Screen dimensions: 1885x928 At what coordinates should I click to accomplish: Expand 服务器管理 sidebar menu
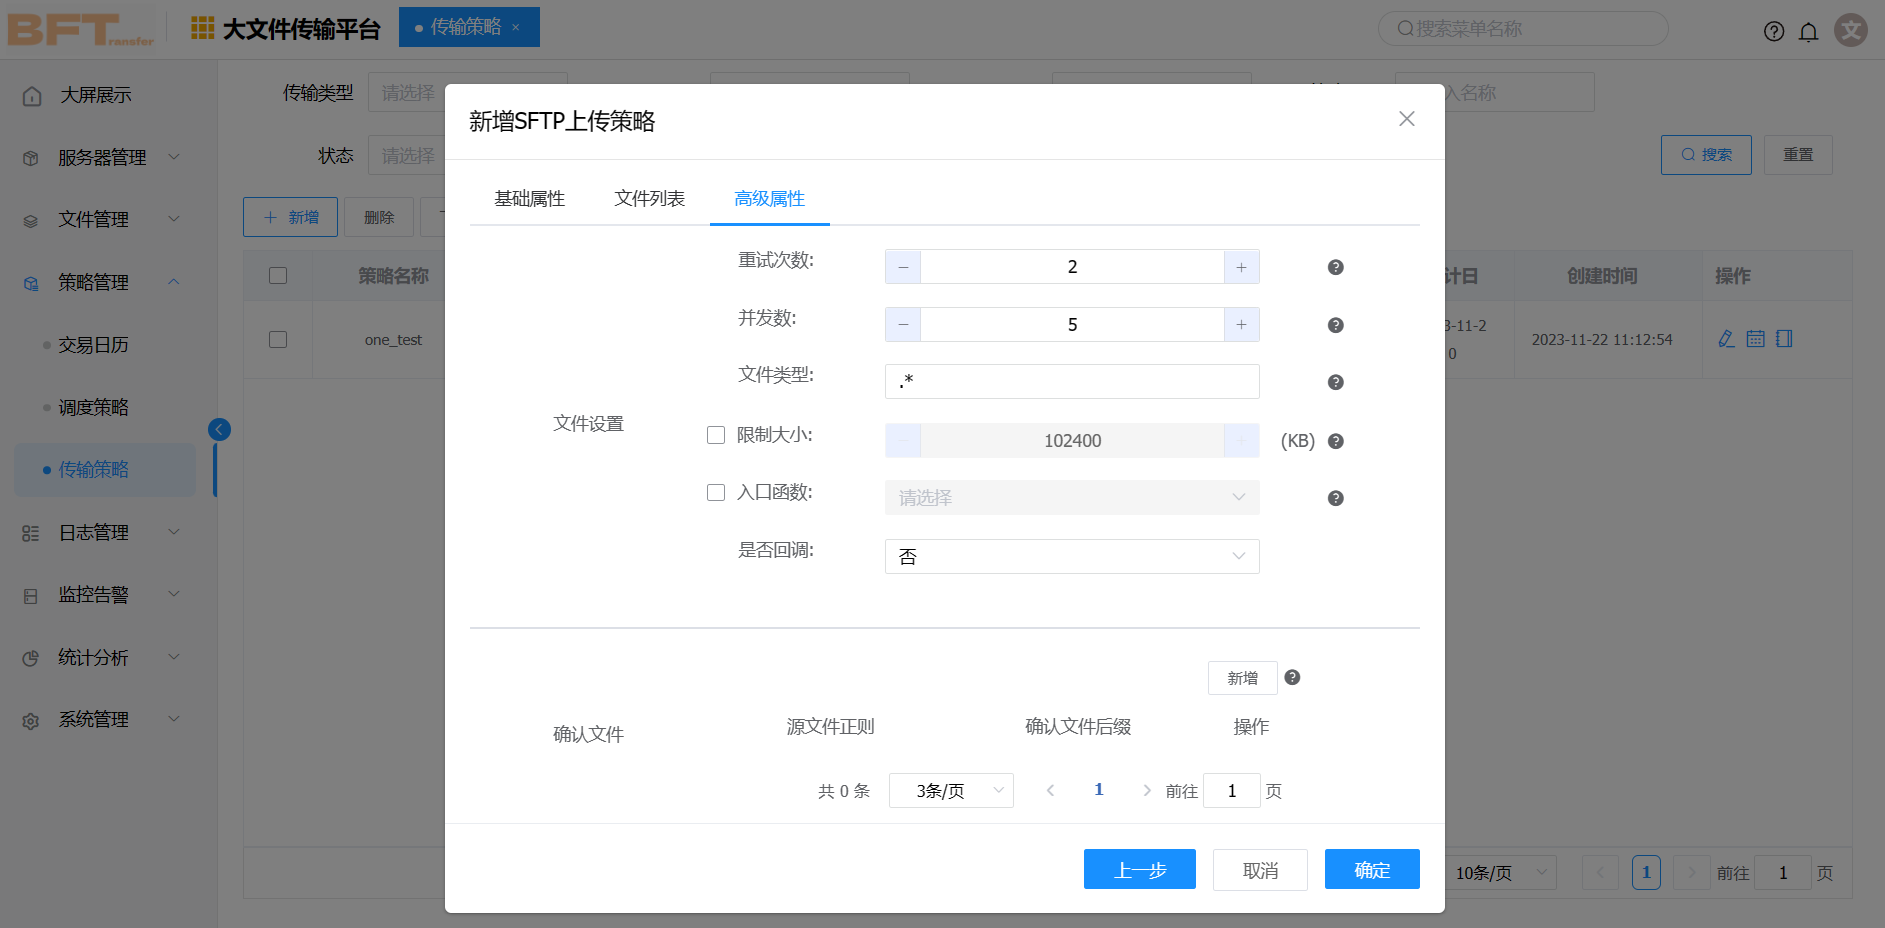pyautogui.click(x=102, y=157)
